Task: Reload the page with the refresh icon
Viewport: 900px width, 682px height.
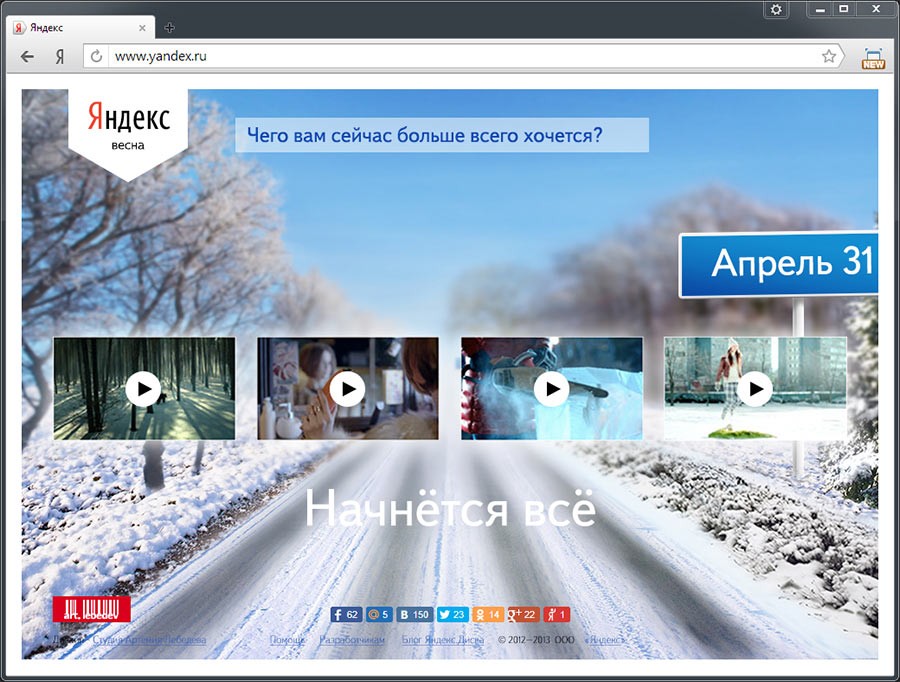Action: click(97, 57)
